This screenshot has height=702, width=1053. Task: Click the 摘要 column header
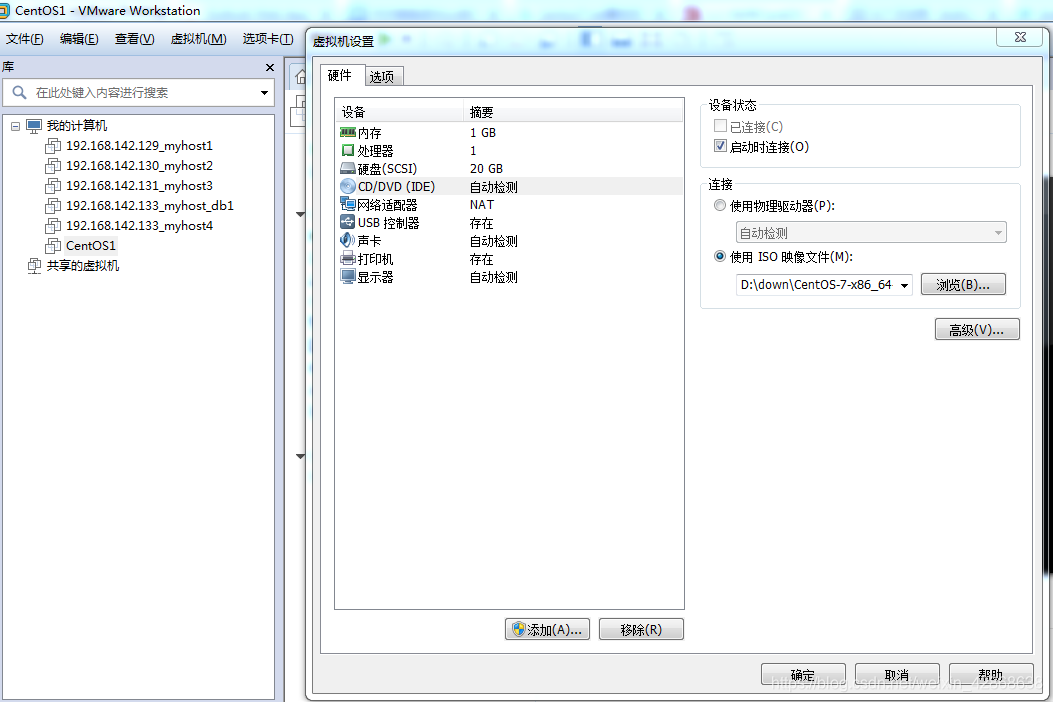point(573,112)
